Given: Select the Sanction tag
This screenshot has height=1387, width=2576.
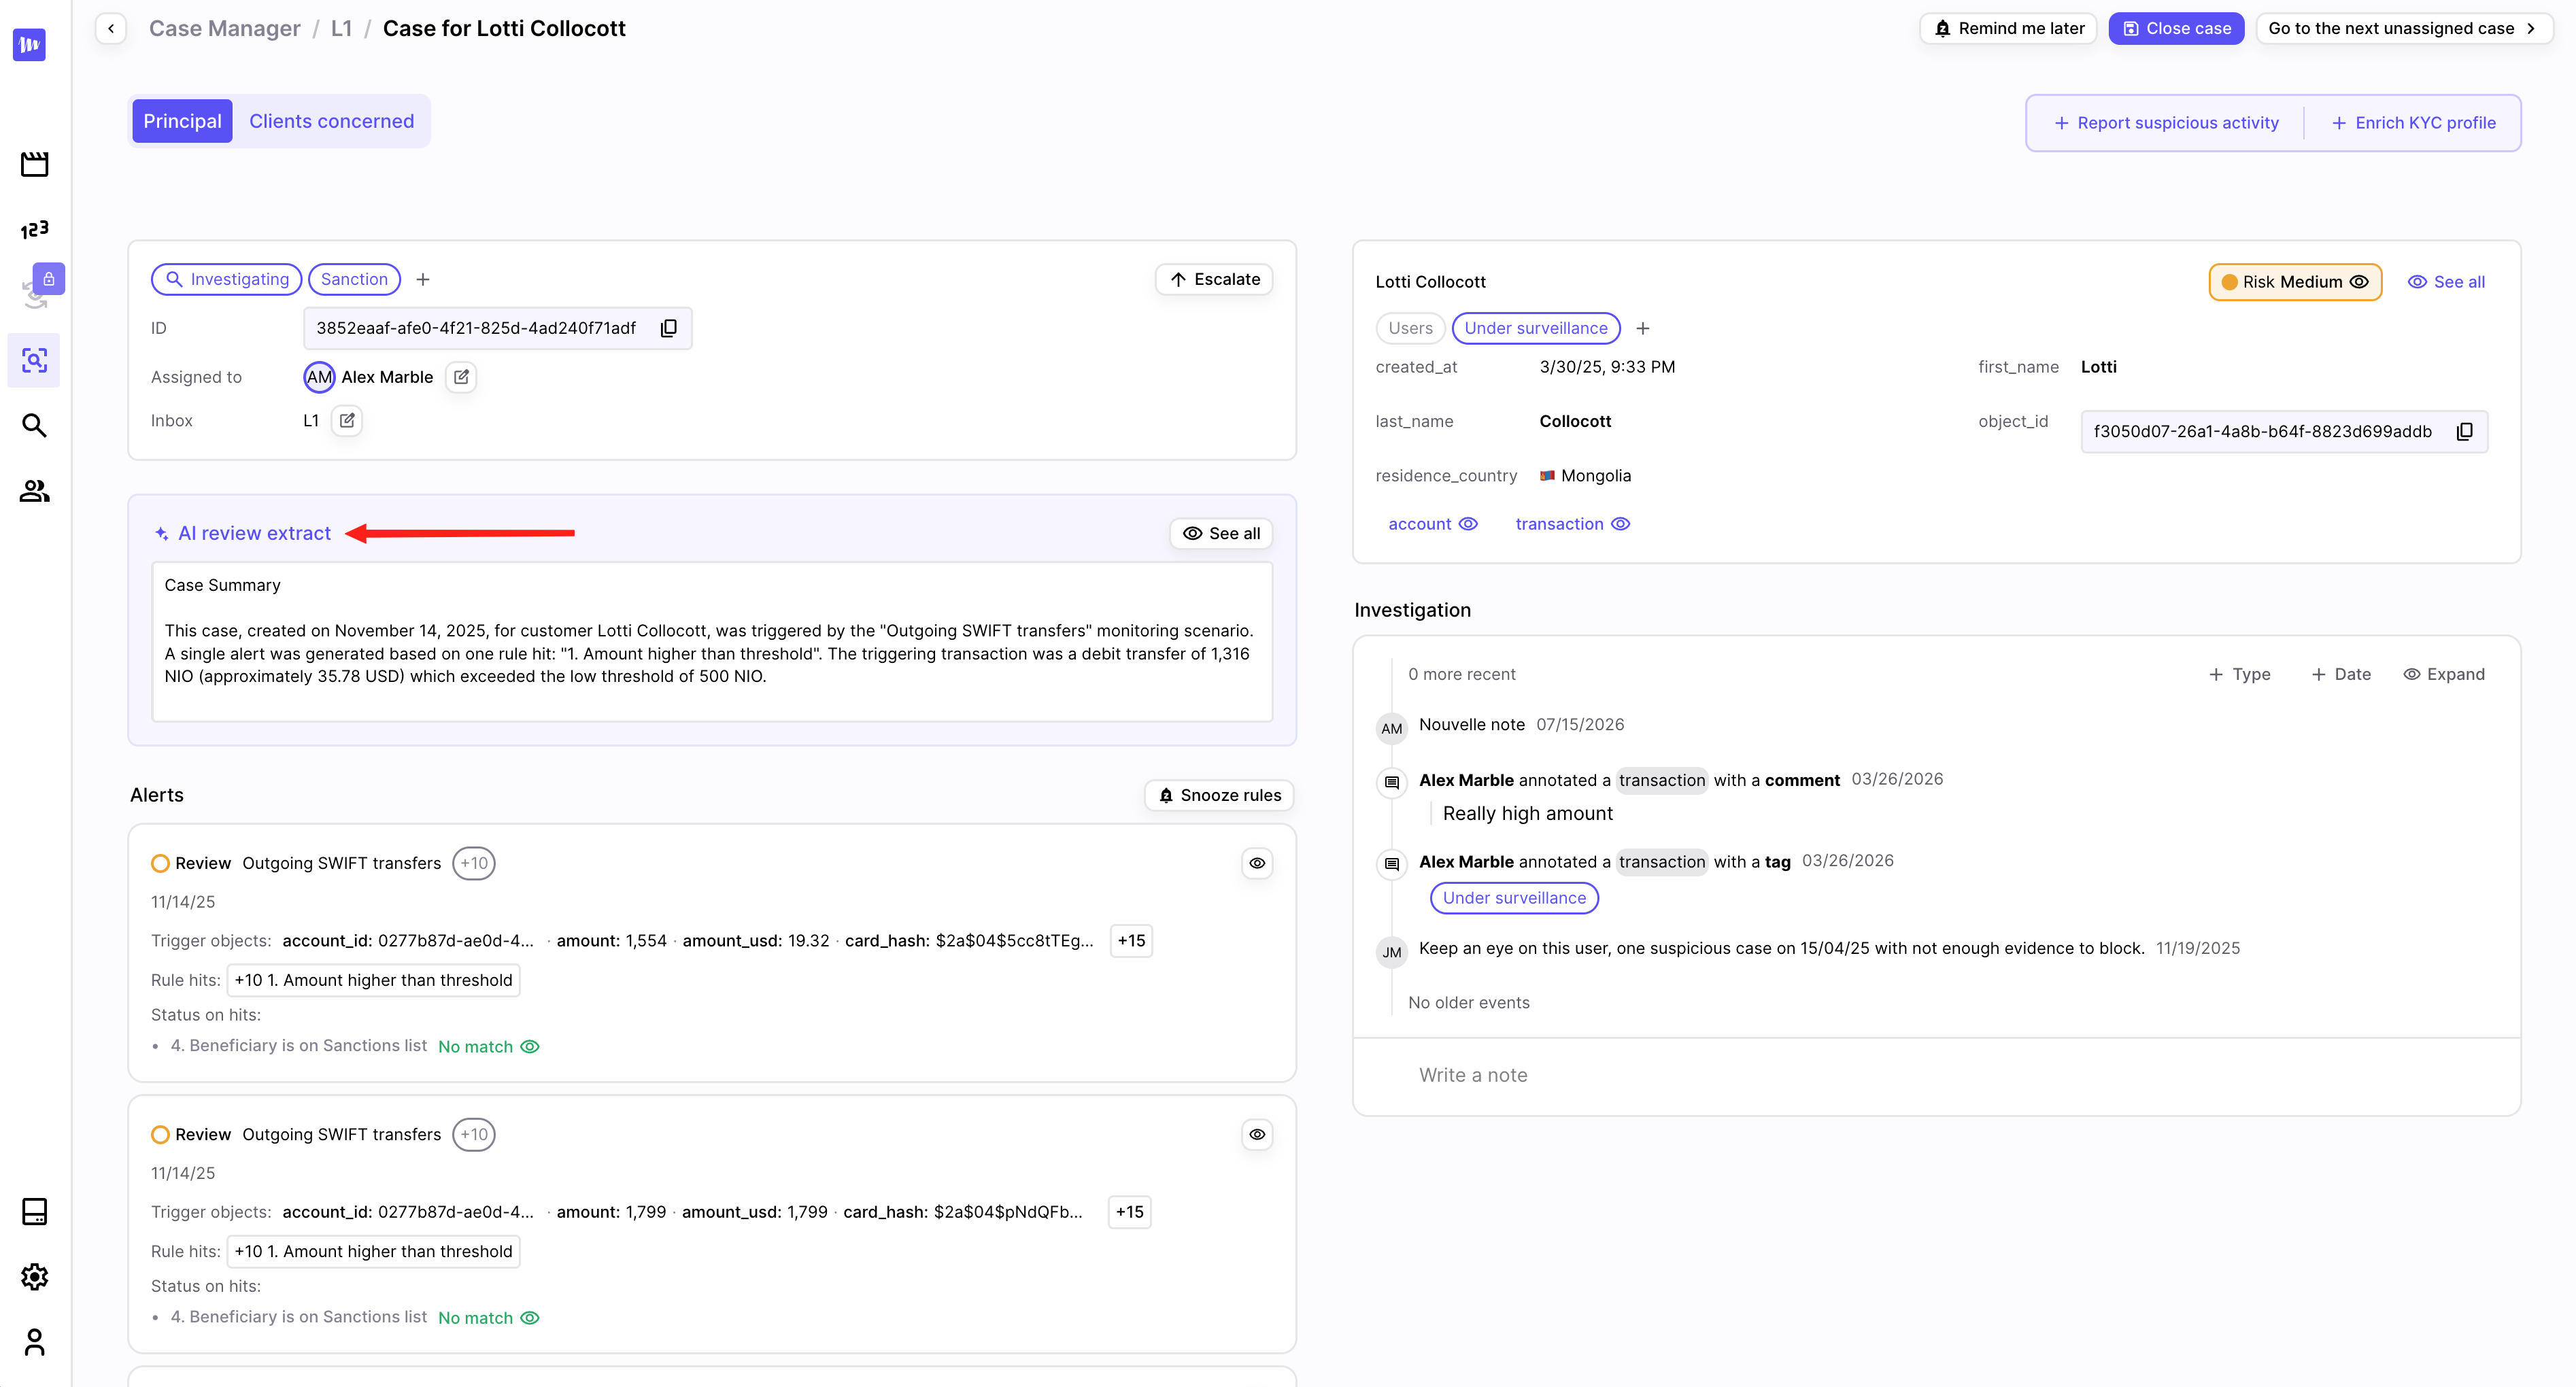Looking at the screenshot, I should coord(354,279).
